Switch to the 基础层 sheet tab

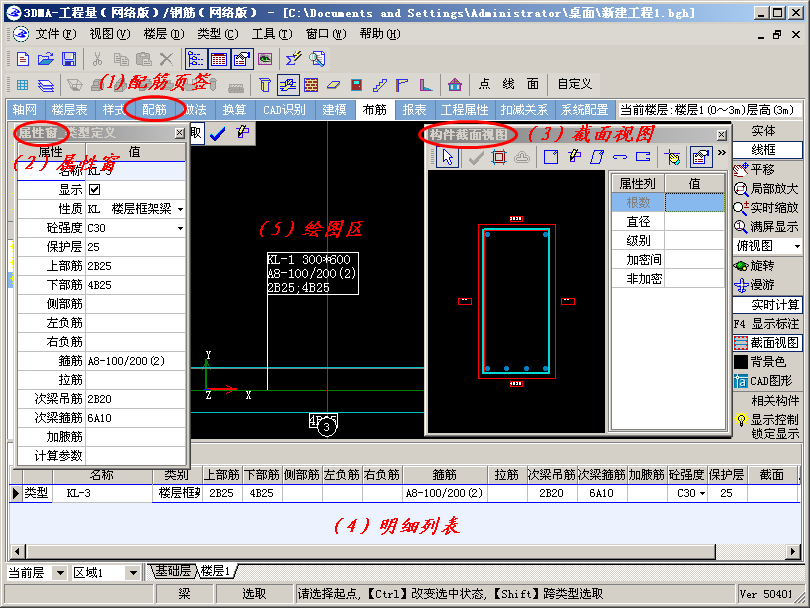tap(173, 571)
